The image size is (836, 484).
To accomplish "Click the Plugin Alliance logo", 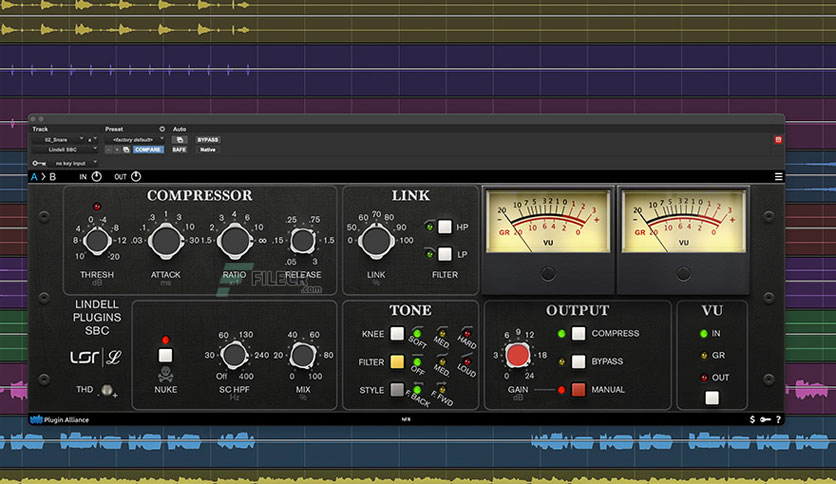I will [x=60, y=419].
